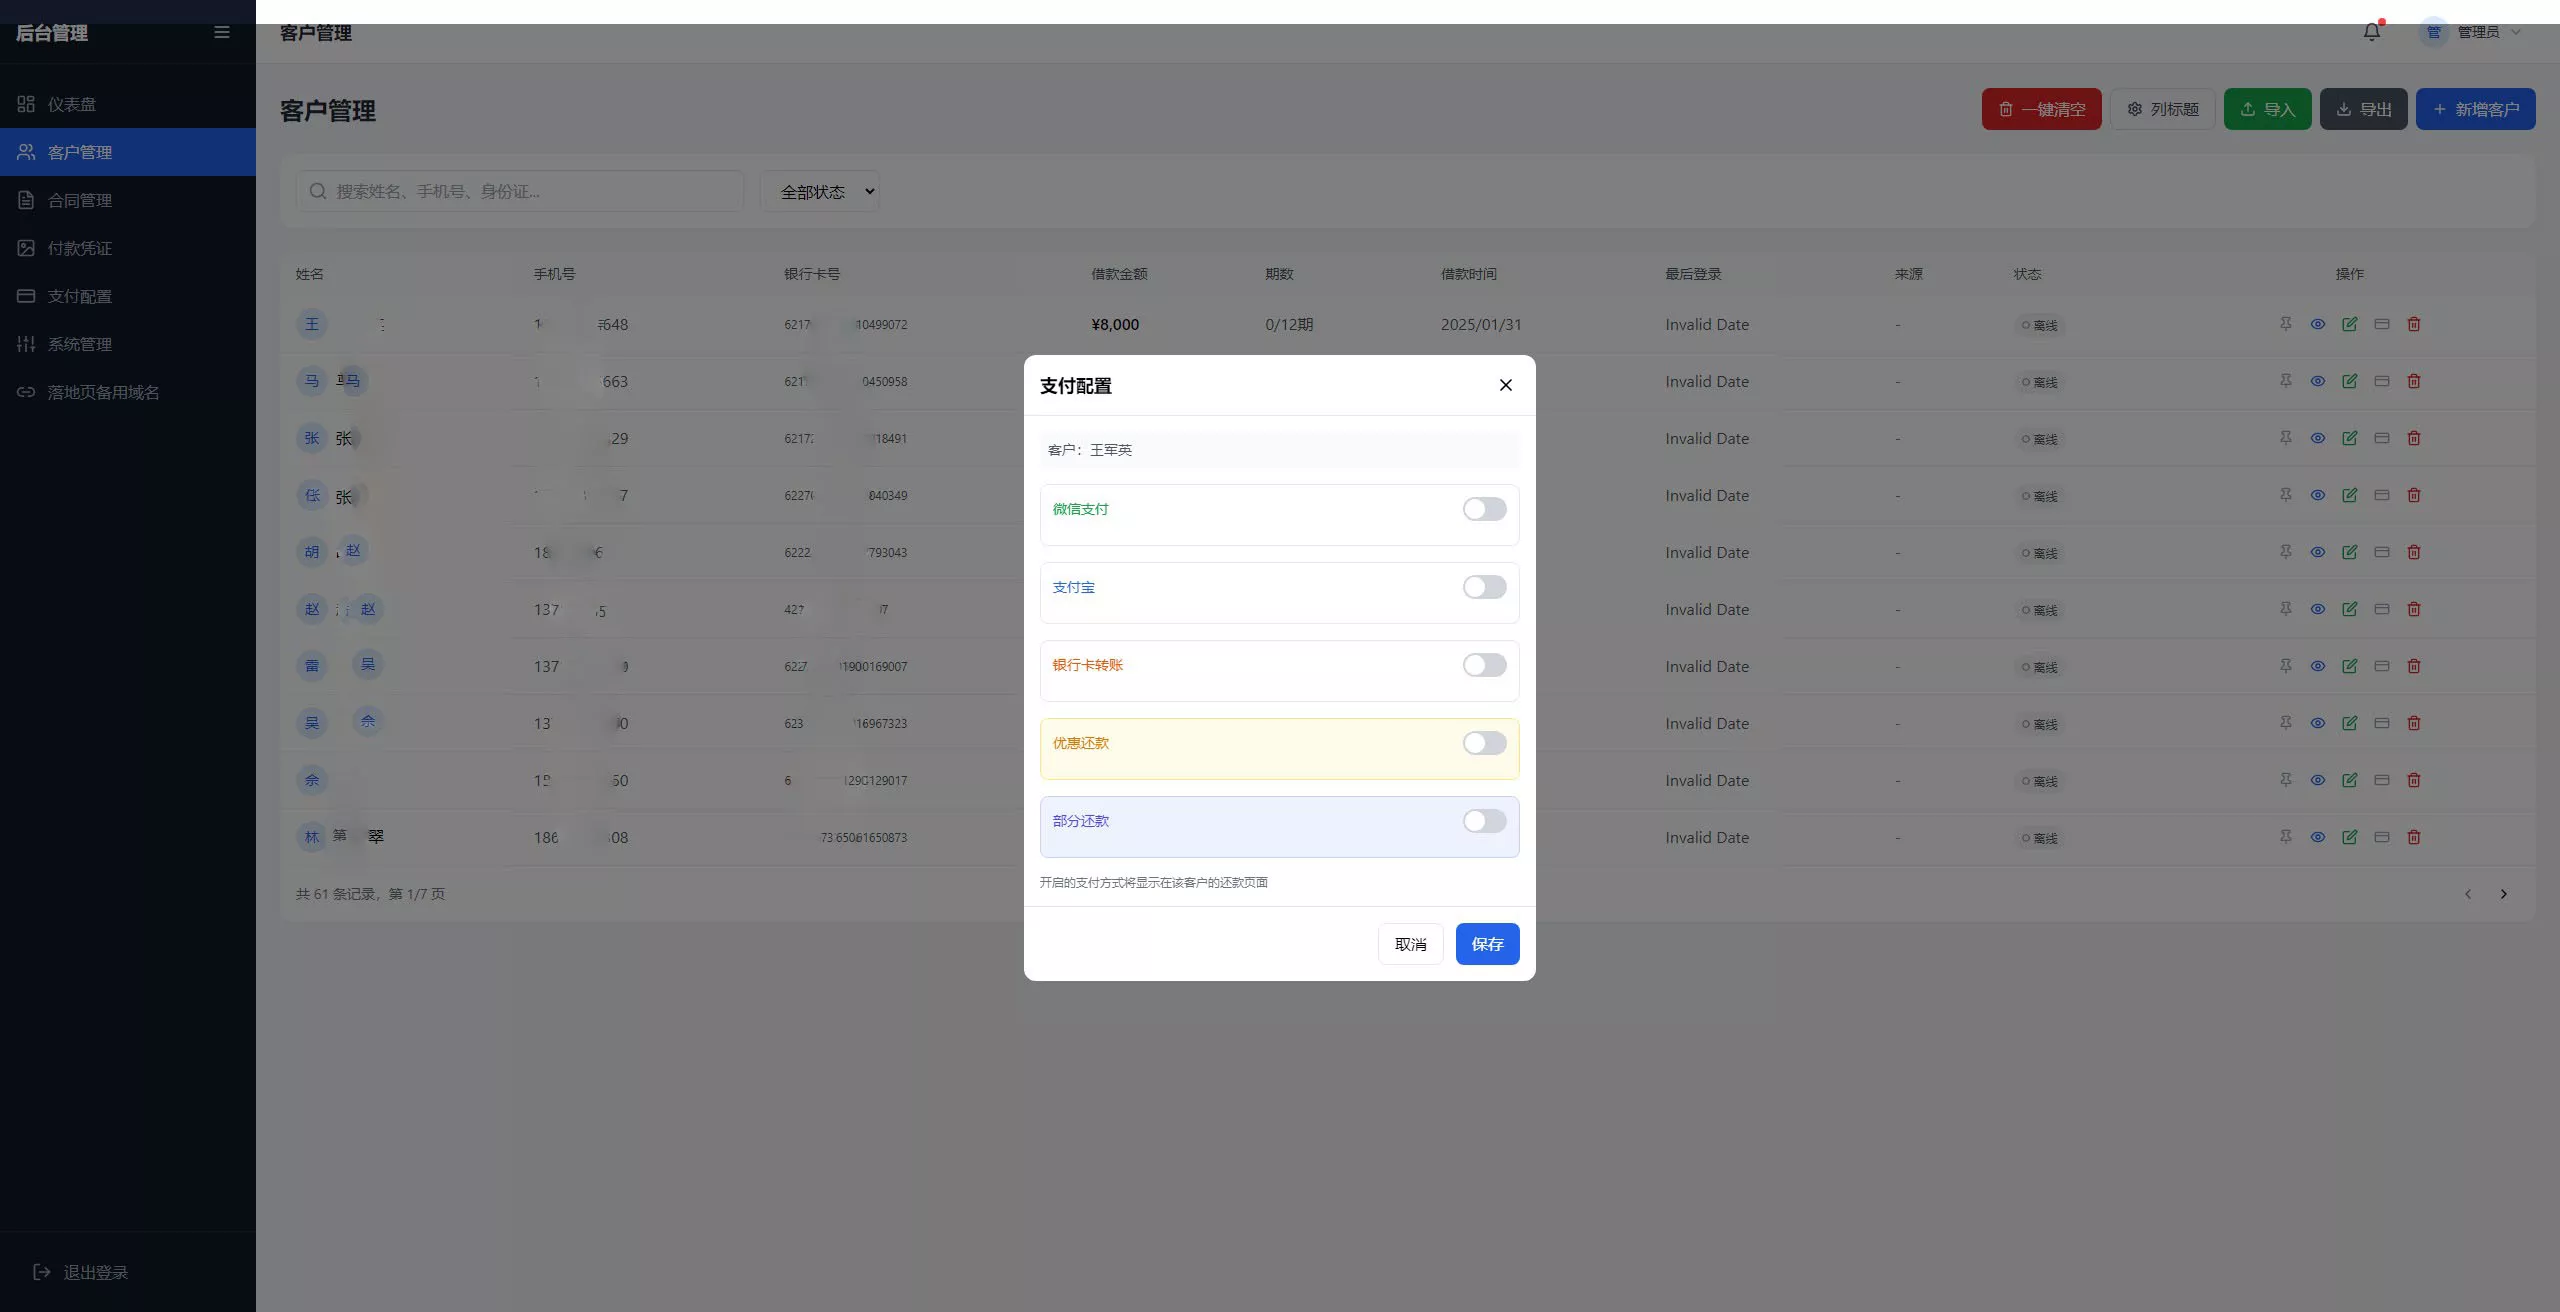Screen dimensions: 2560x1312
Task: Navigate to 合同管理 in the sidebar
Action: point(80,200)
